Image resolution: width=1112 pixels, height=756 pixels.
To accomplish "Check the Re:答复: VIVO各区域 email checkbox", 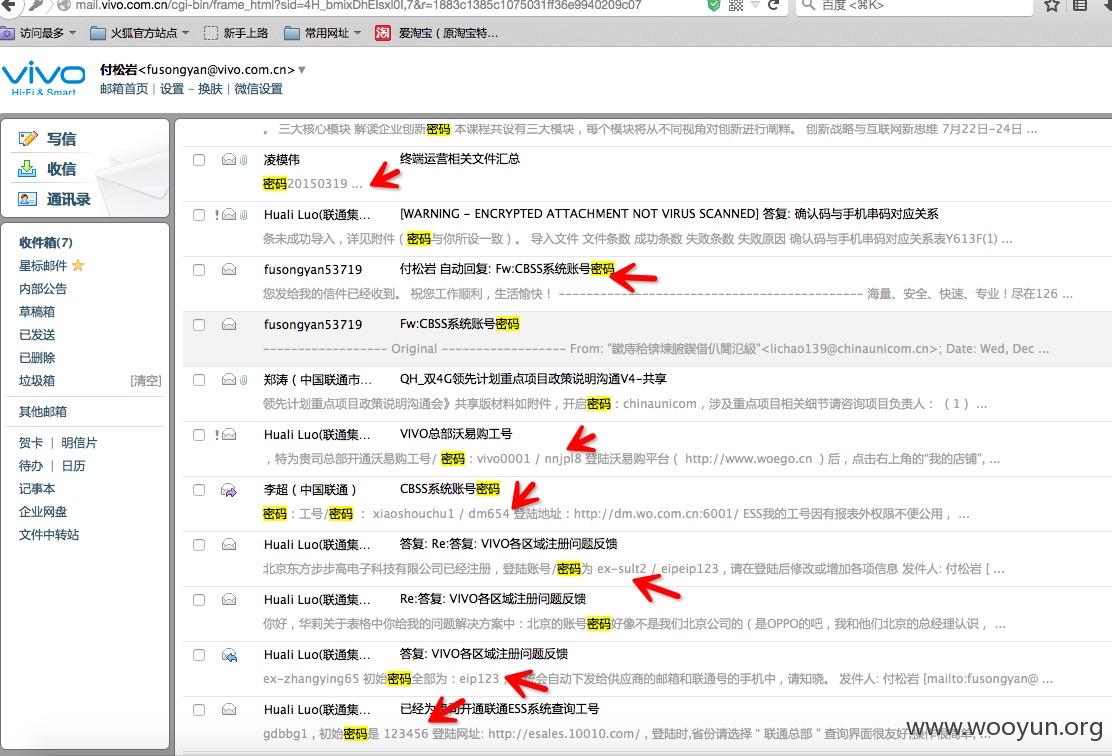I will (x=199, y=600).
